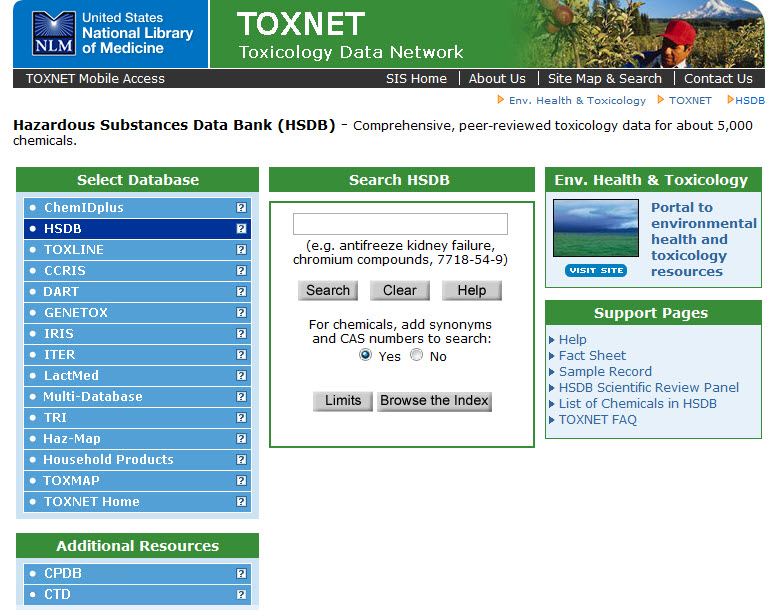Open List of Chemicals in HSDB
This screenshot has height=616, width=777.
pos(638,404)
